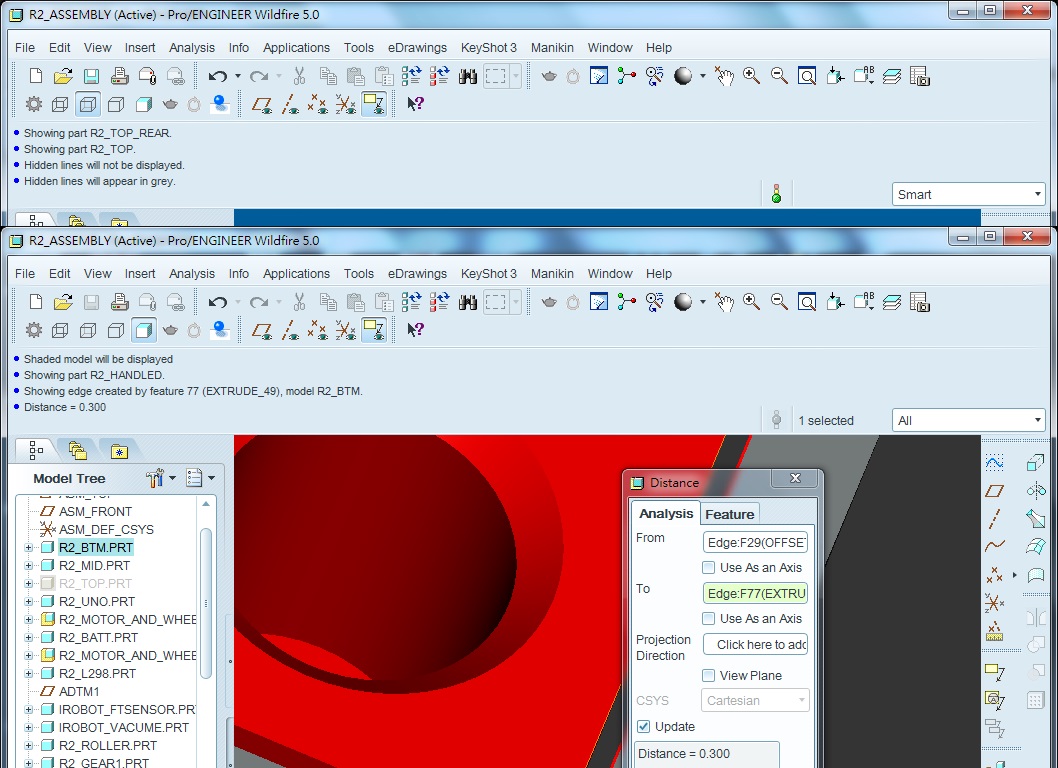
Task: Click the To reference field Edge:F77
Action: [x=756, y=594]
